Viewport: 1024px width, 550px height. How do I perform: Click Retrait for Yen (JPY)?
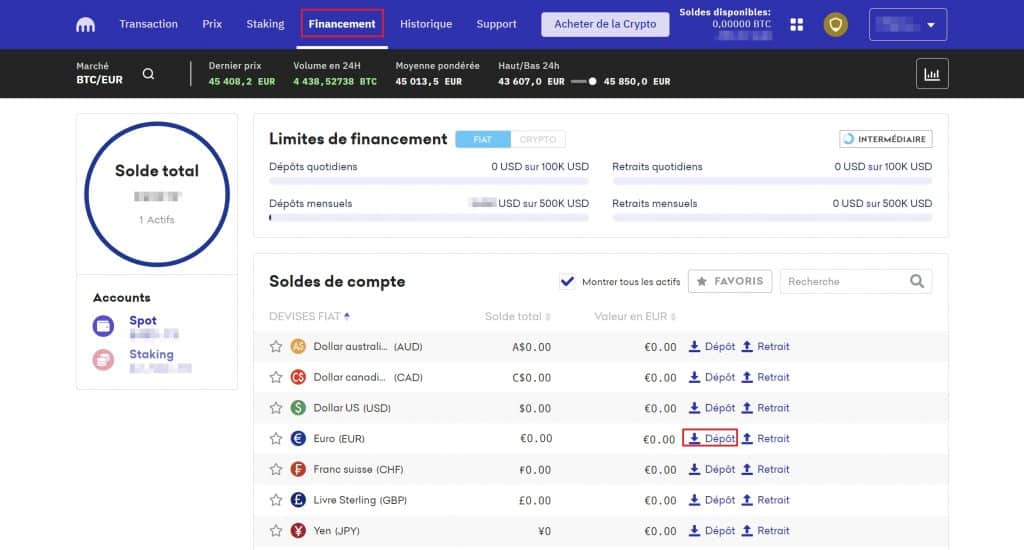tap(765, 531)
